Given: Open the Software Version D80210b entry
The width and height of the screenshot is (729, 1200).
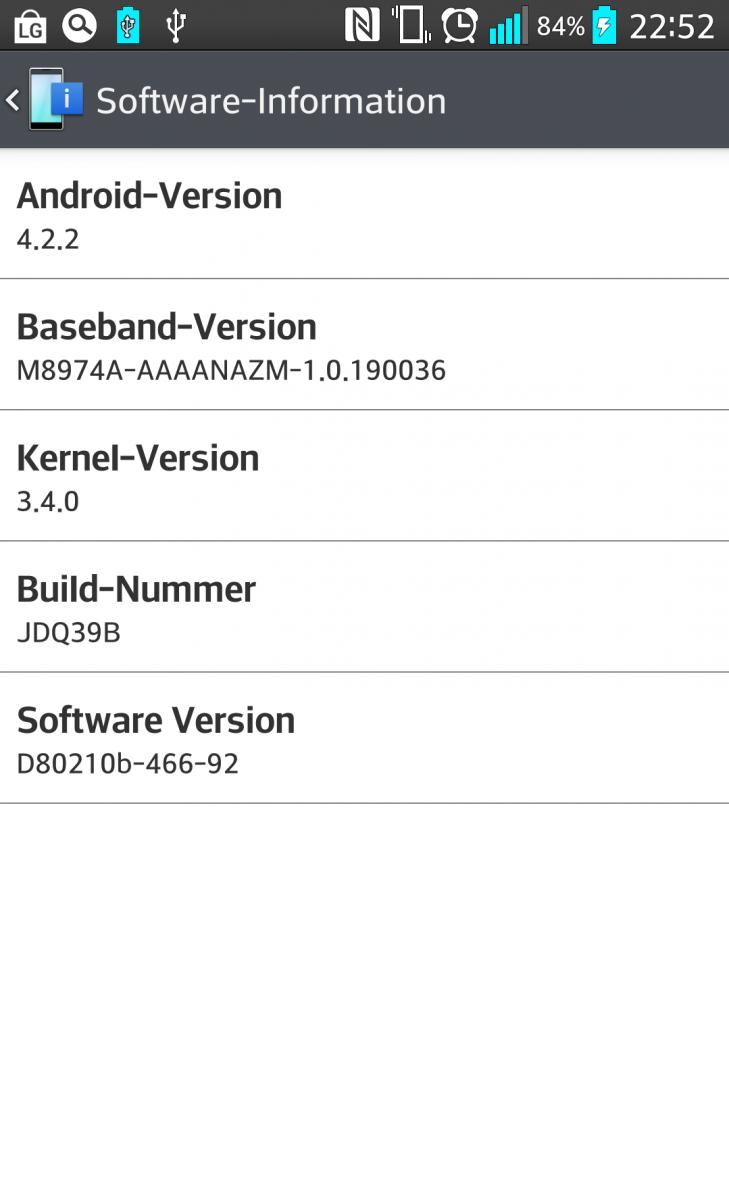Looking at the screenshot, I should pyautogui.click(x=364, y=737).
